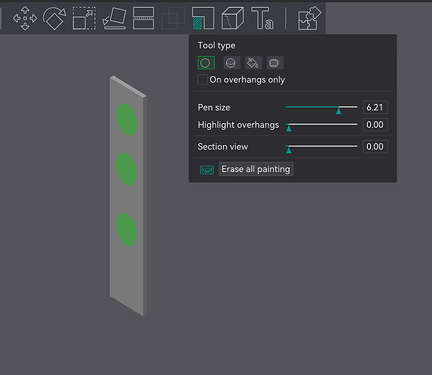Enable On overhangs only checkbox
Image resolution: width=432 pixels, height=375 pixels.
pos(202,80)
